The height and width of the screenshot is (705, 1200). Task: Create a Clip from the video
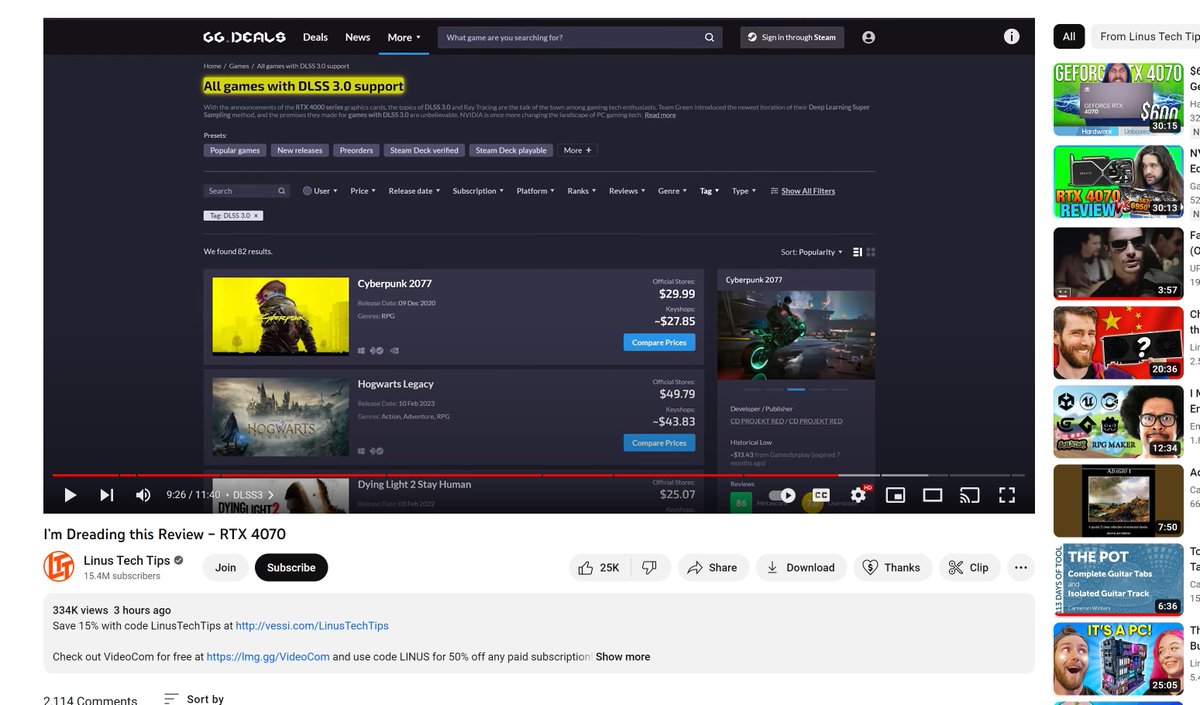coord(968,567)
